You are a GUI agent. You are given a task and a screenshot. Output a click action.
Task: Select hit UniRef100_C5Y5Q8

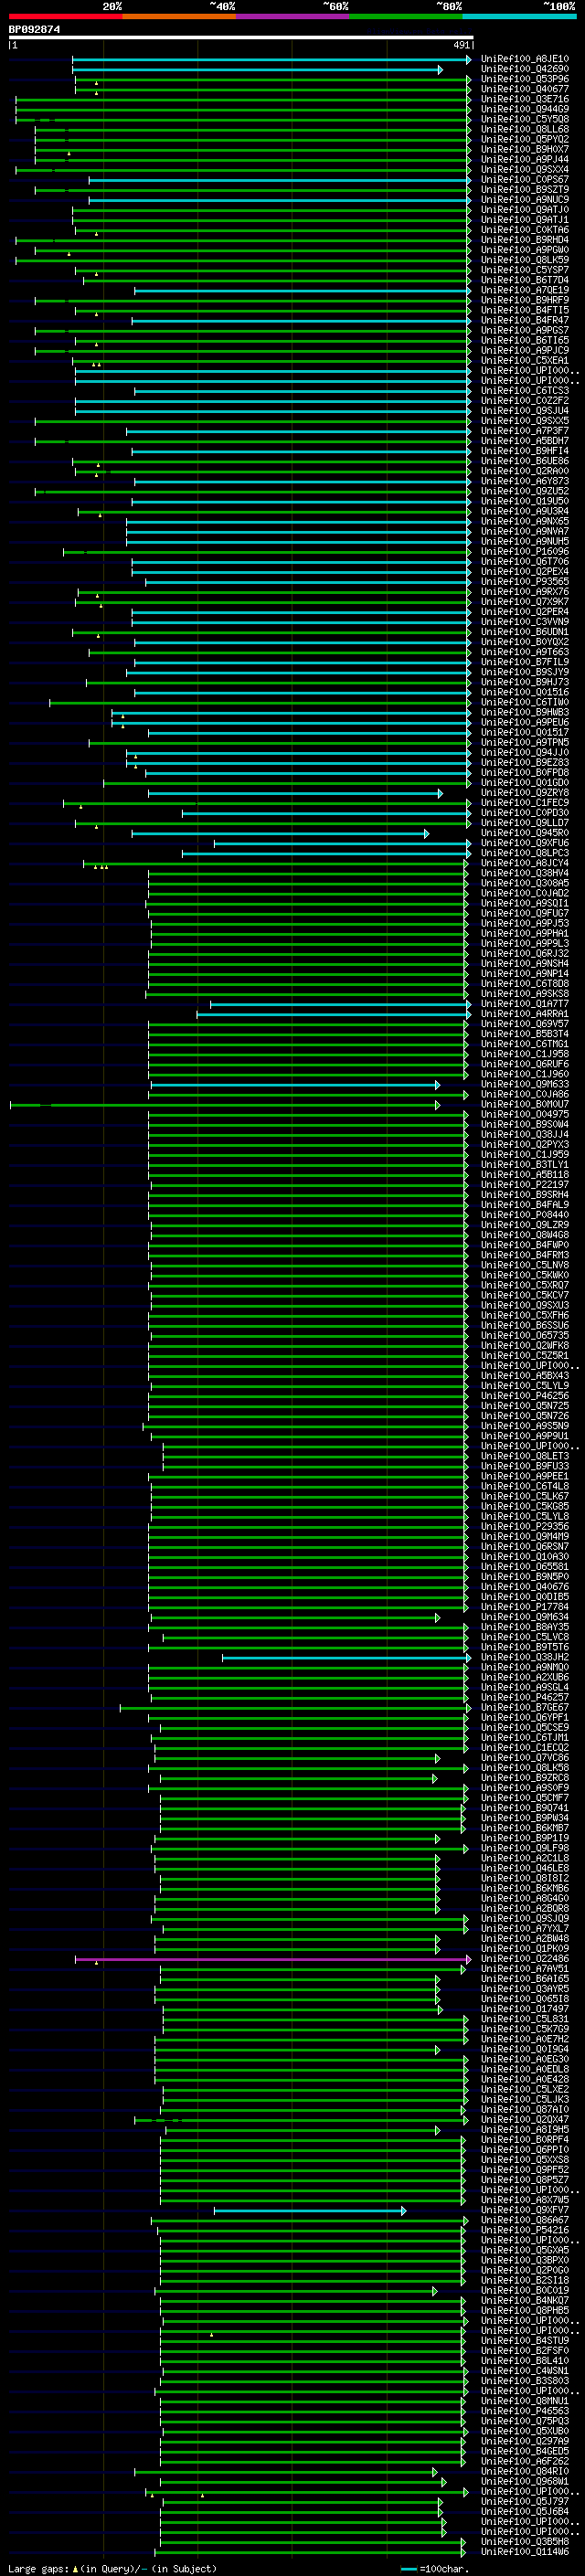click(x=525, y=119)
